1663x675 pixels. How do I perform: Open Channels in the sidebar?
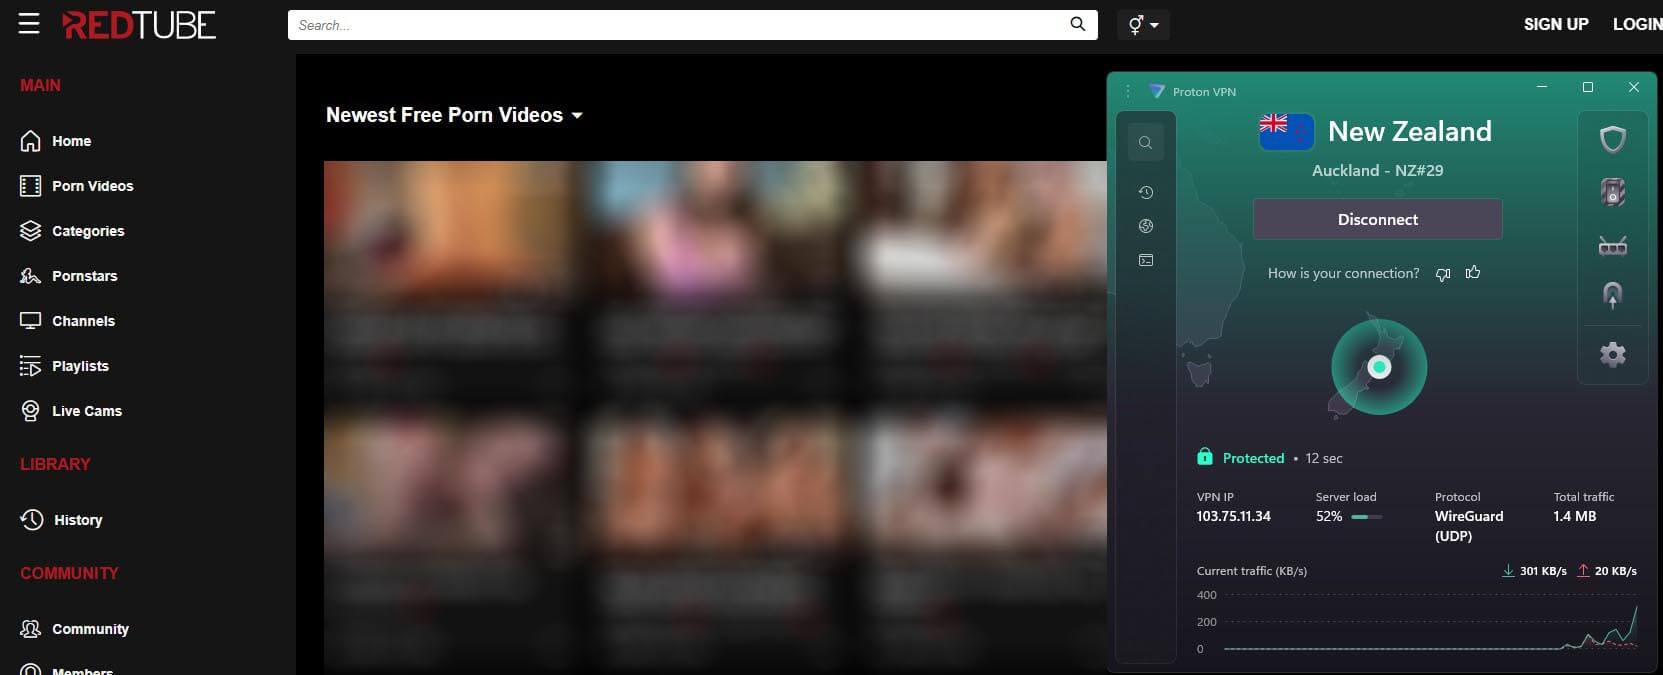point(67,321)
